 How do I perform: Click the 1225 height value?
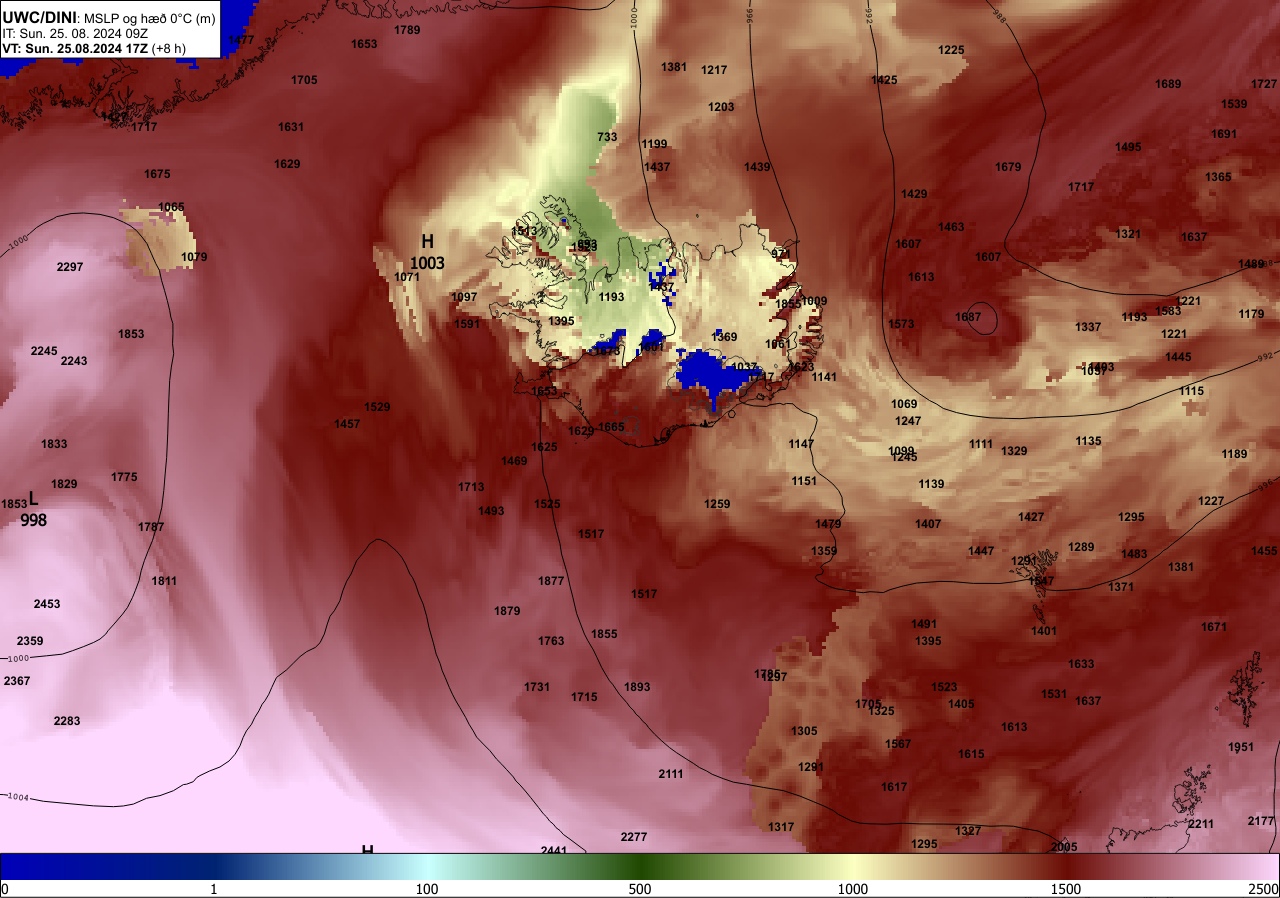[x=951, y=50]
